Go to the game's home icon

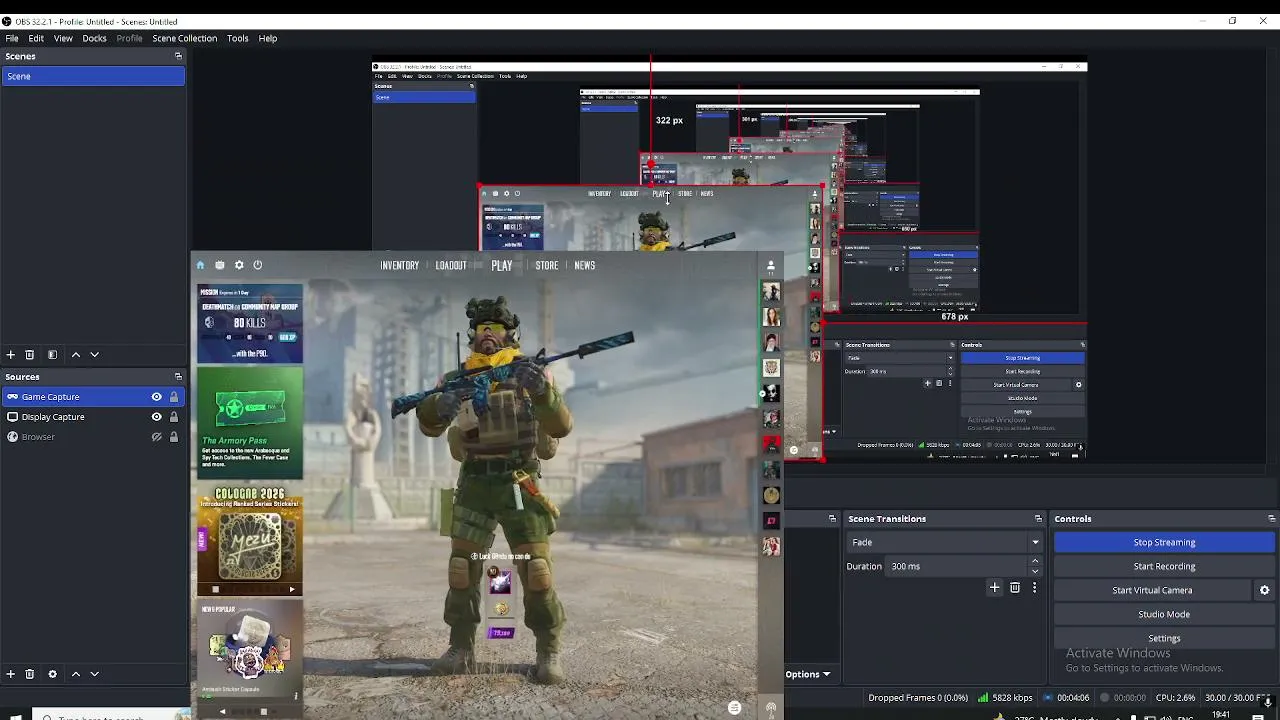tap(200, 265)
